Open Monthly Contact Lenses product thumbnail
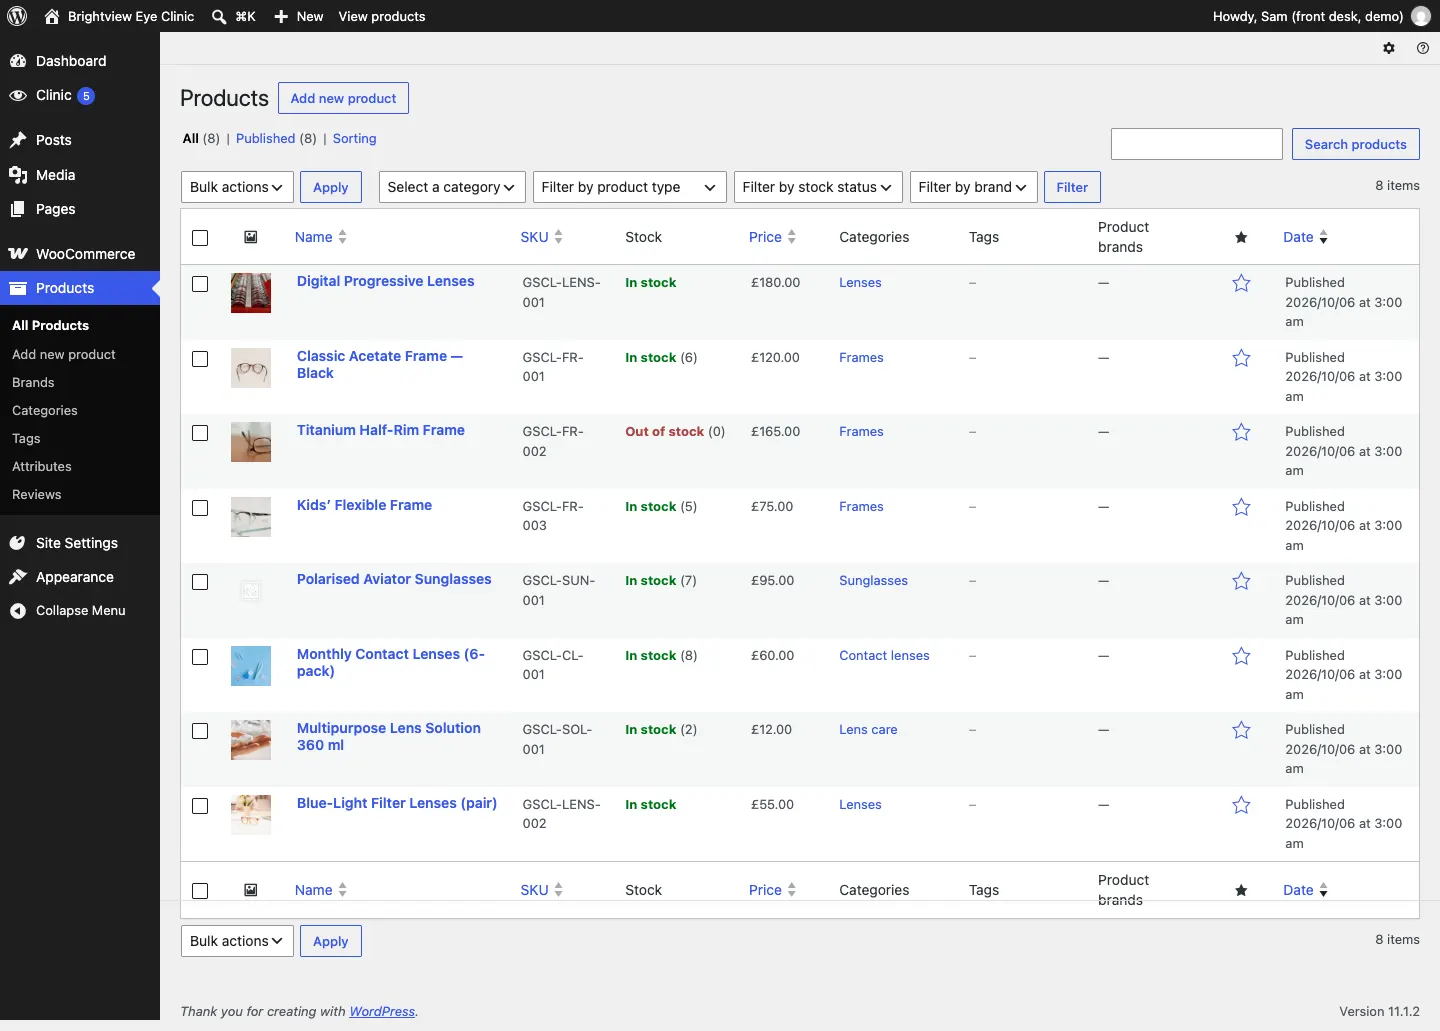This screenshot has width=1440, height=1031. point(251,666)
